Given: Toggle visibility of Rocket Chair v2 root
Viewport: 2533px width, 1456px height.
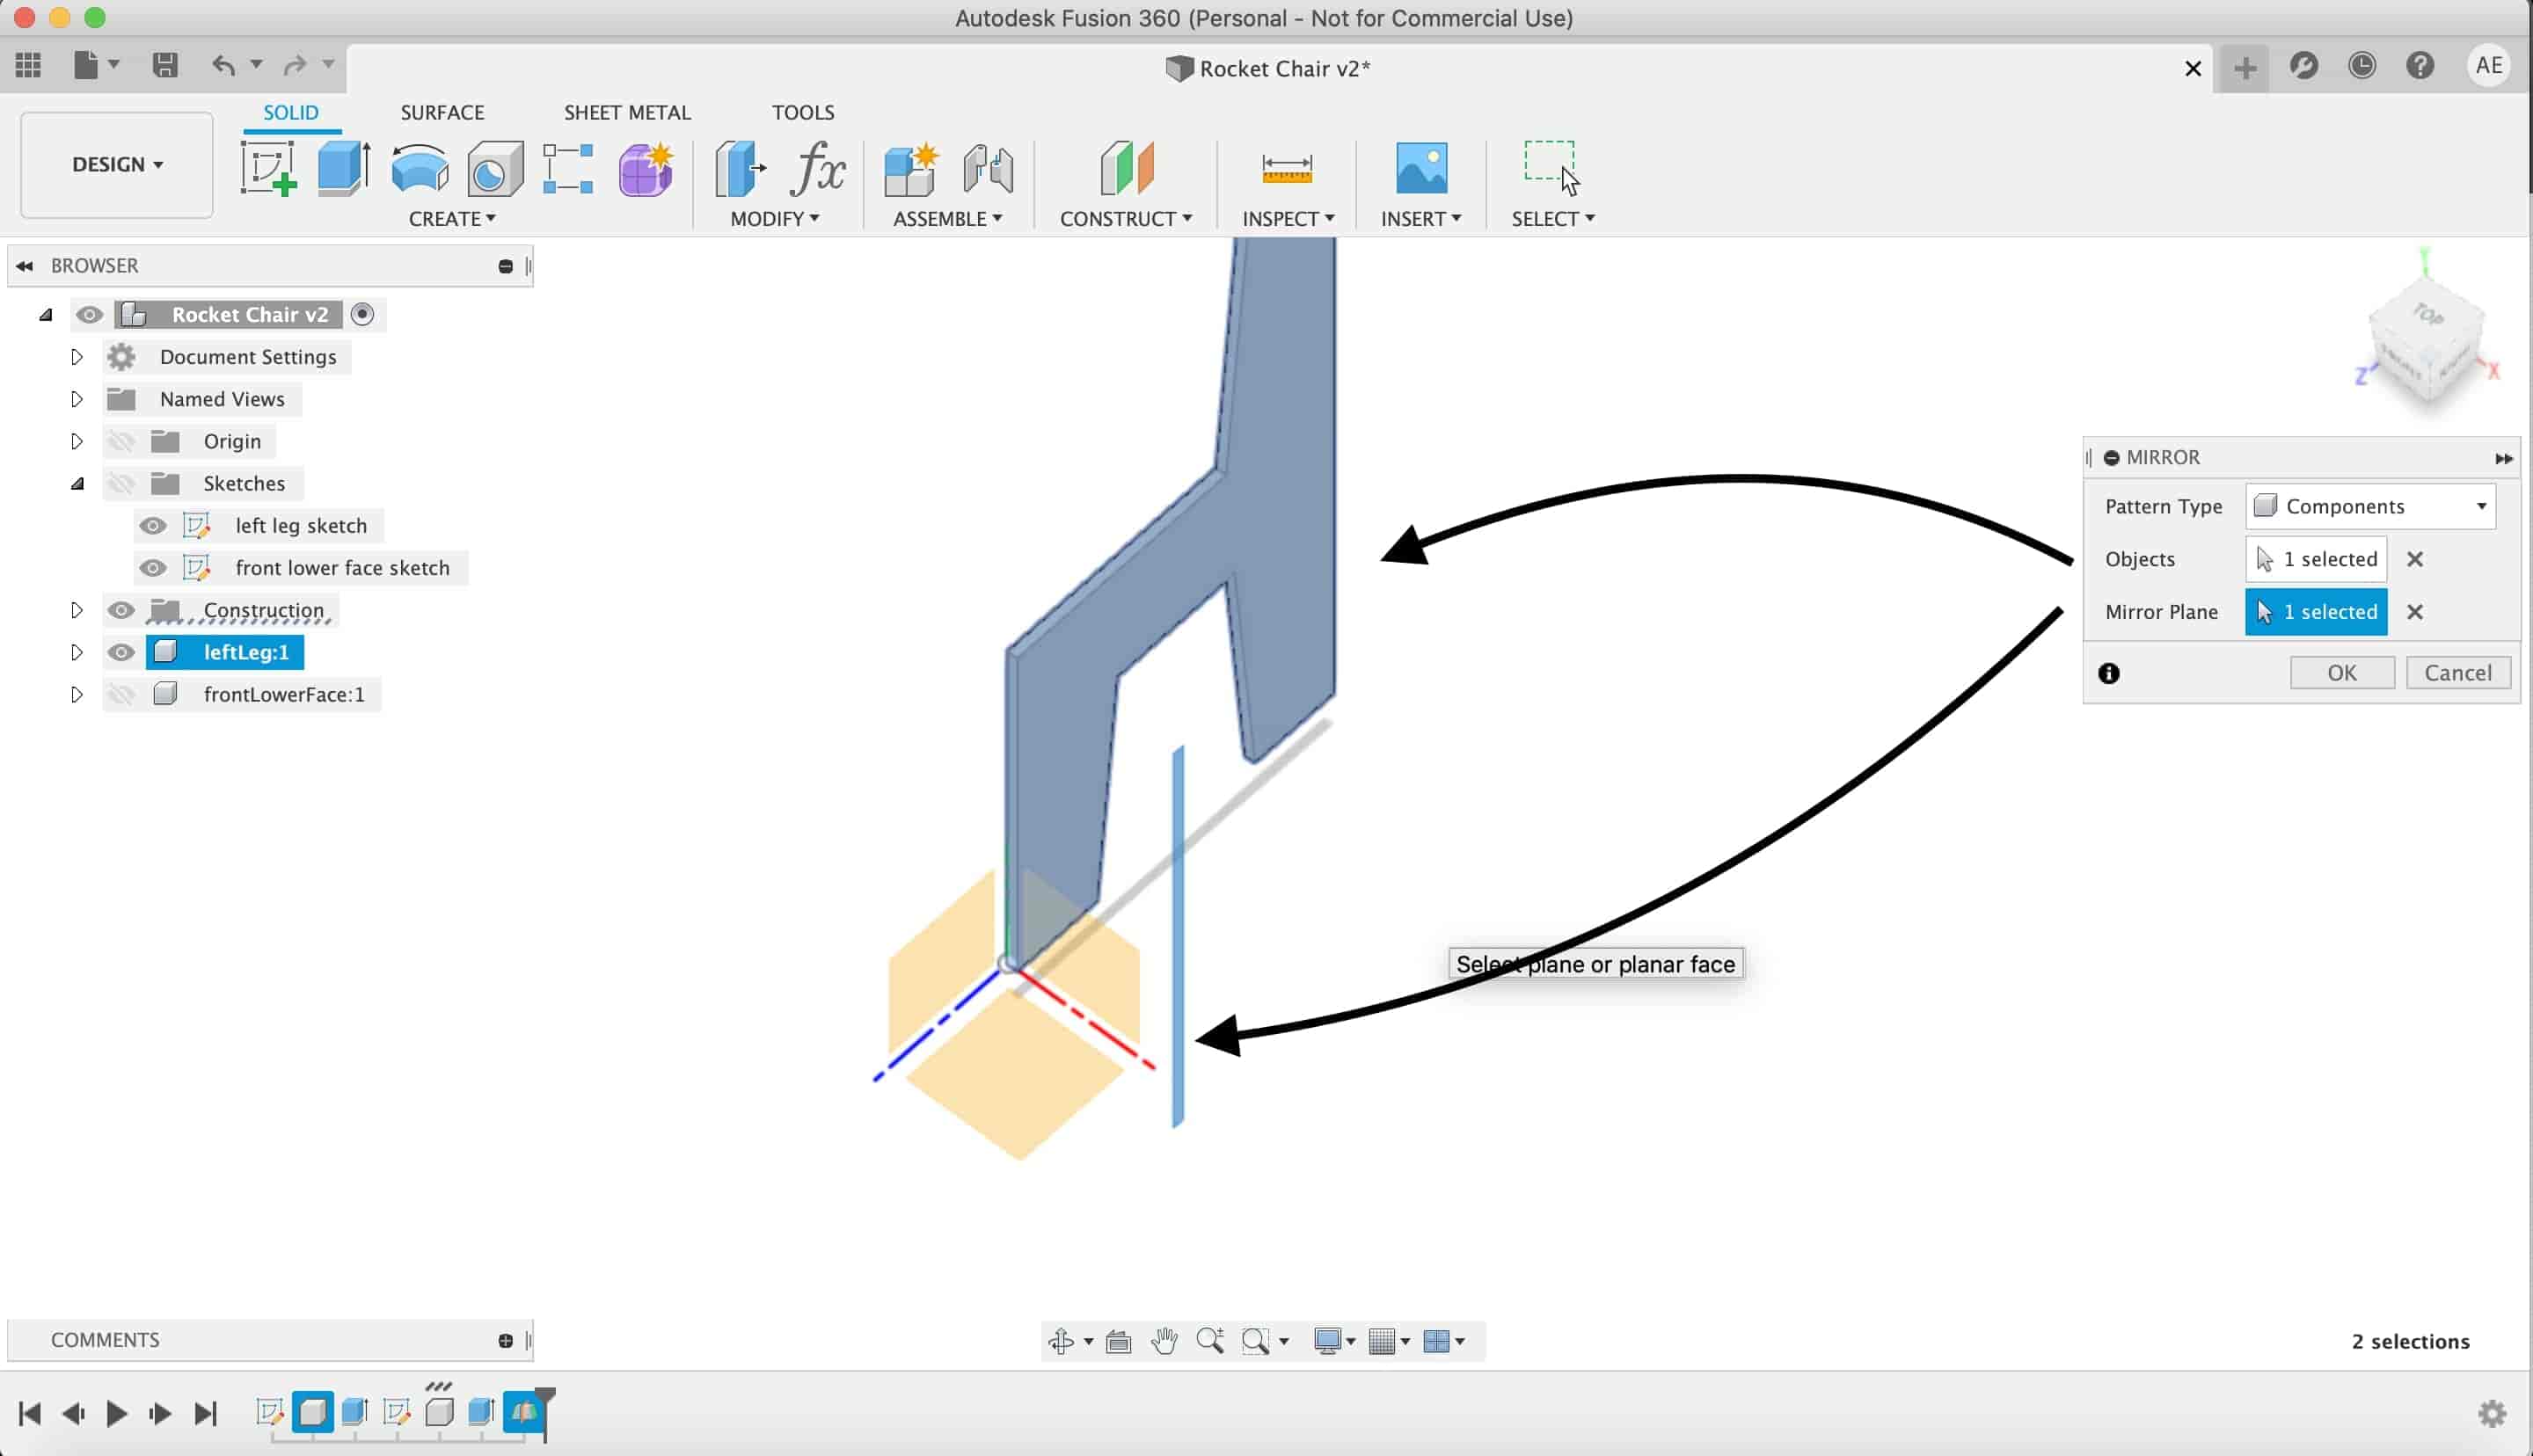Looking at the screenshot, I should click(x=89, y=315).
